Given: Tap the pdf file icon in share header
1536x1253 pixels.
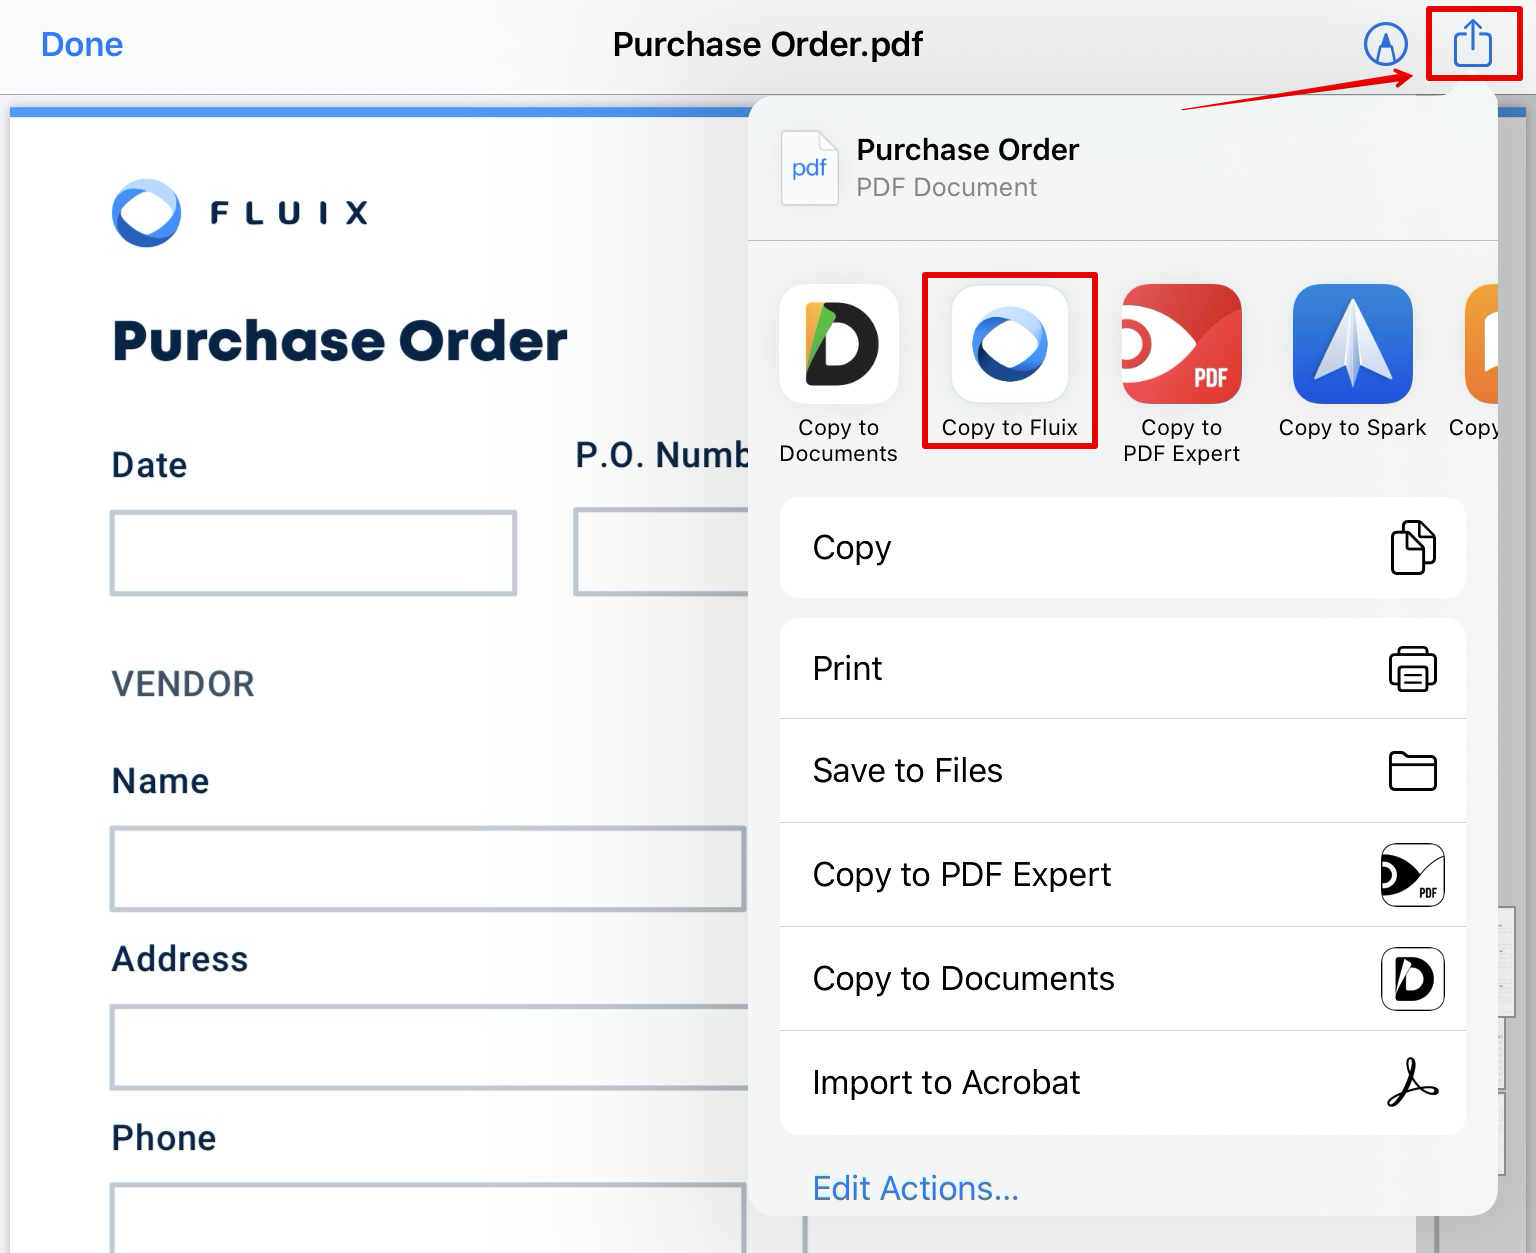Looking at the screenshot, I should (x=809, y=168).
